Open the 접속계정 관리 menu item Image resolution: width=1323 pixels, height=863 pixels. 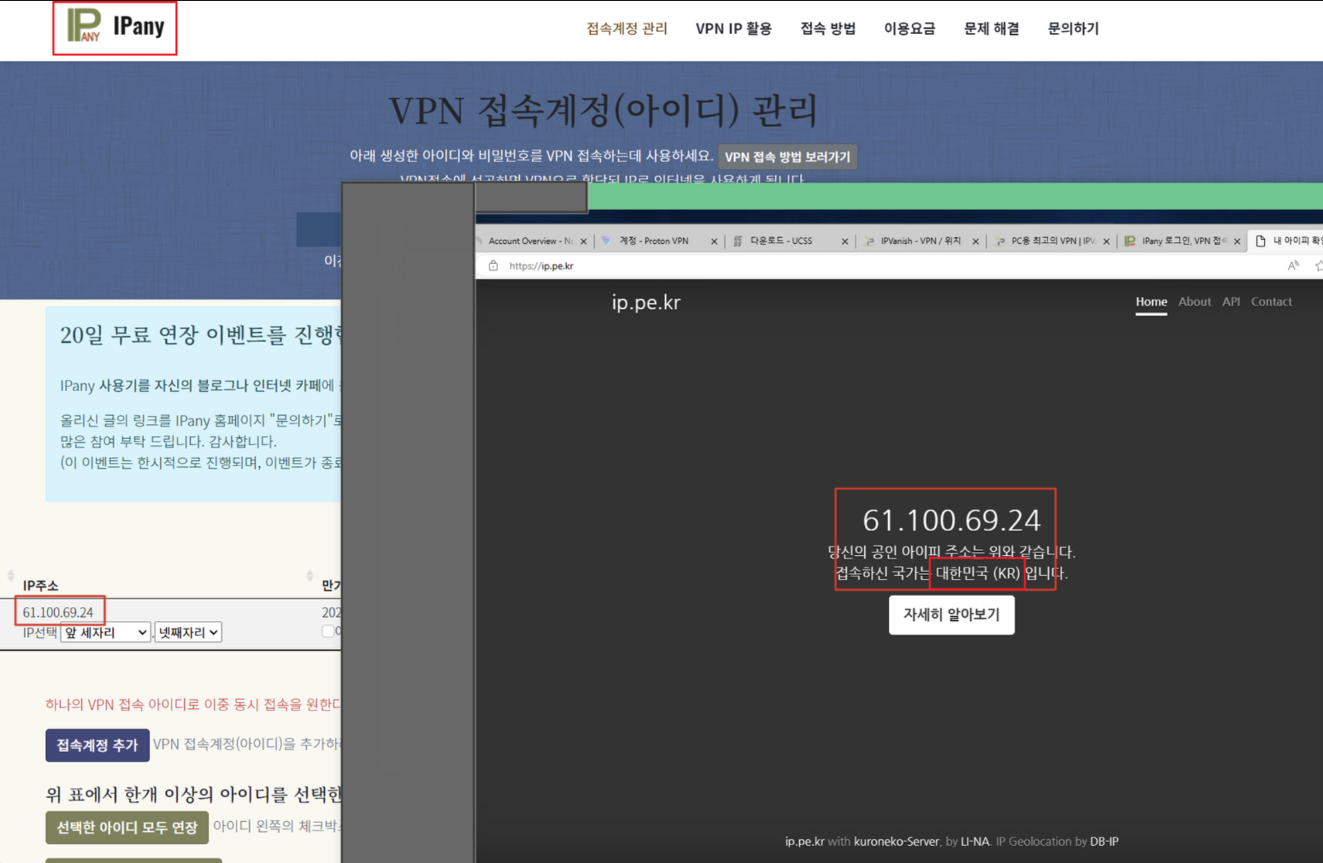click(627, 29)
